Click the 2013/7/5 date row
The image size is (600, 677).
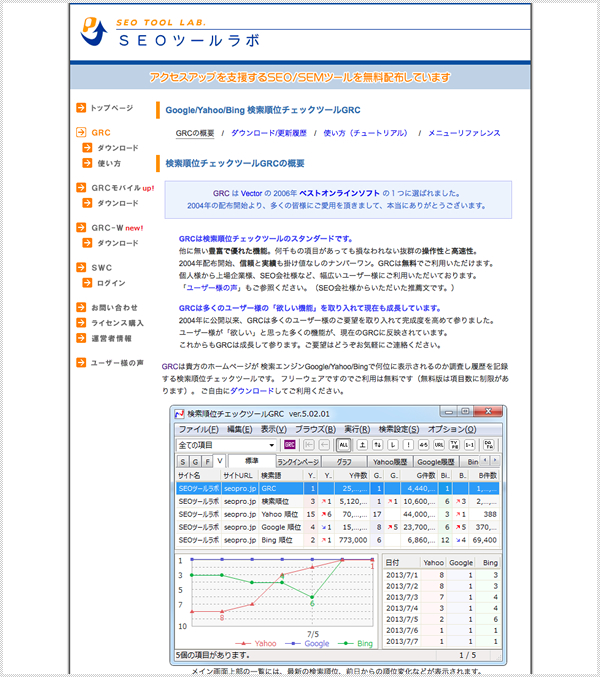[442, 619]
